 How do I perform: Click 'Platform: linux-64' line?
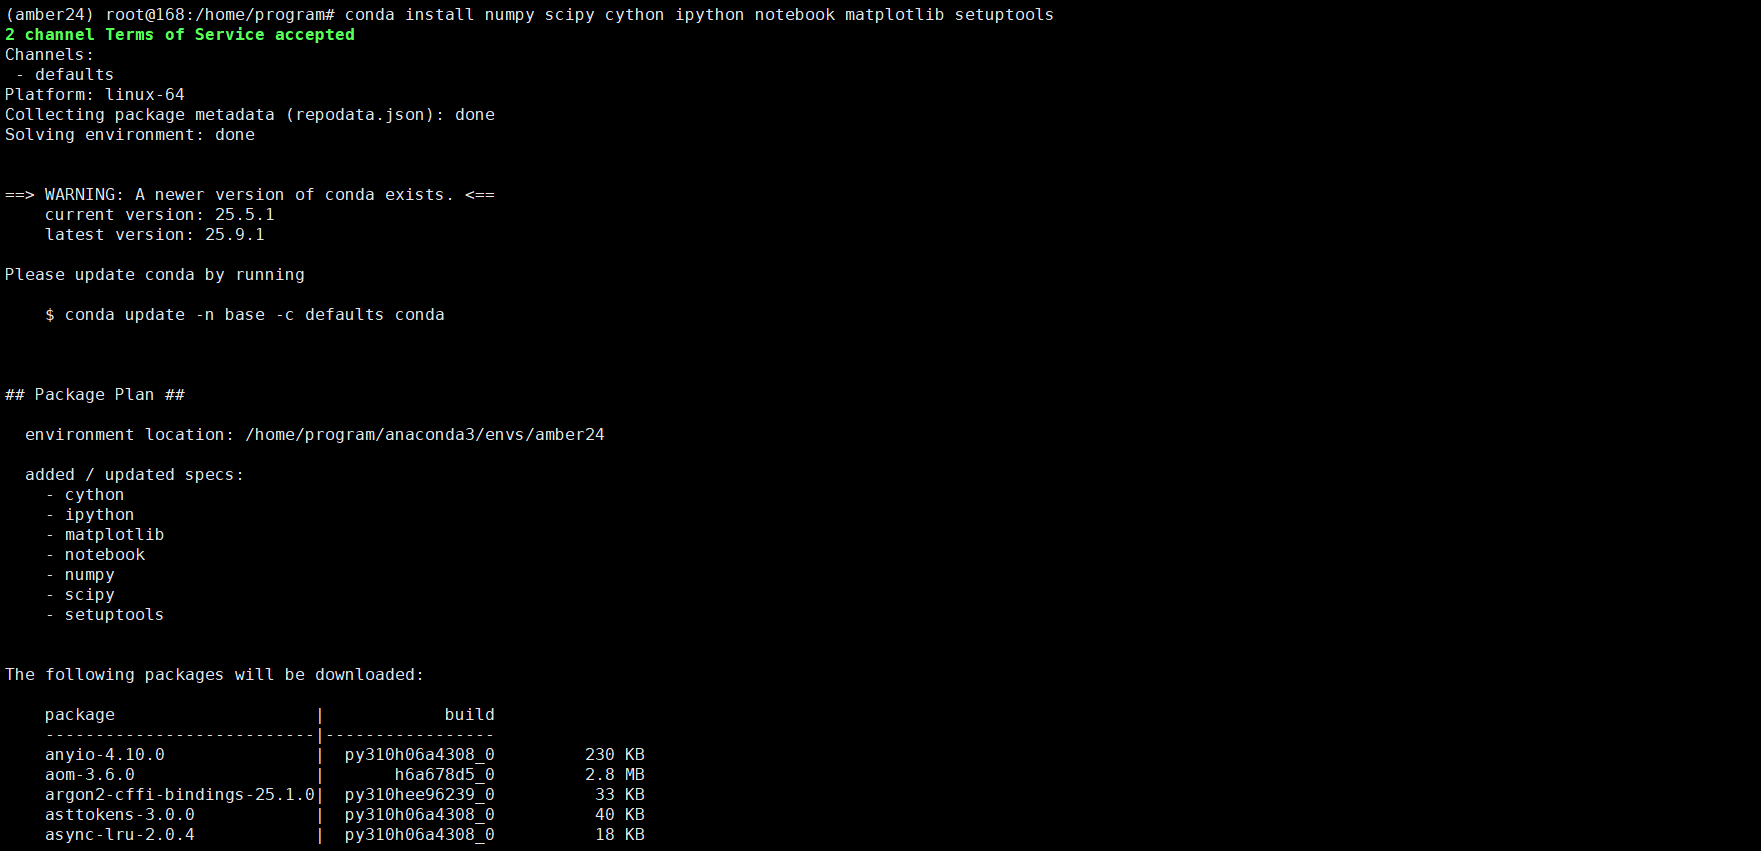click(95, 95)
